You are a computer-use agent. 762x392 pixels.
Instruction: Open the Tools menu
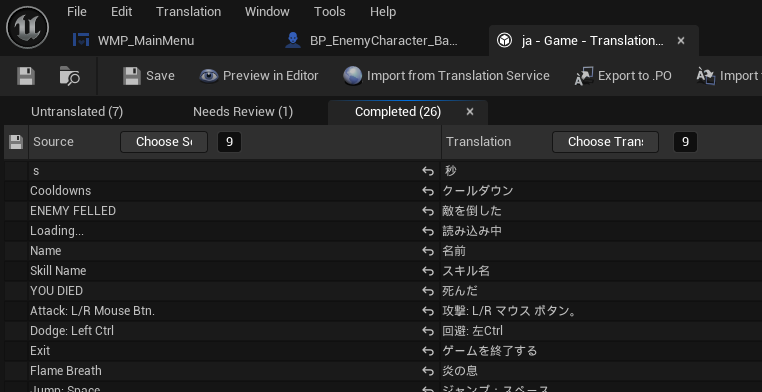329,12
